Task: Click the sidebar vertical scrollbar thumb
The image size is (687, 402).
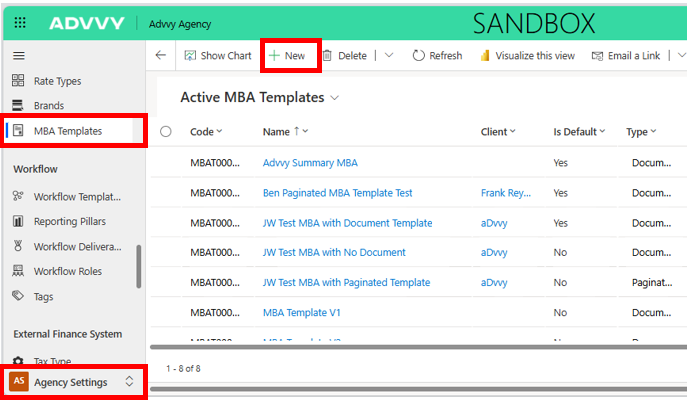Action: pyautogui.click(x=138, y=266)
